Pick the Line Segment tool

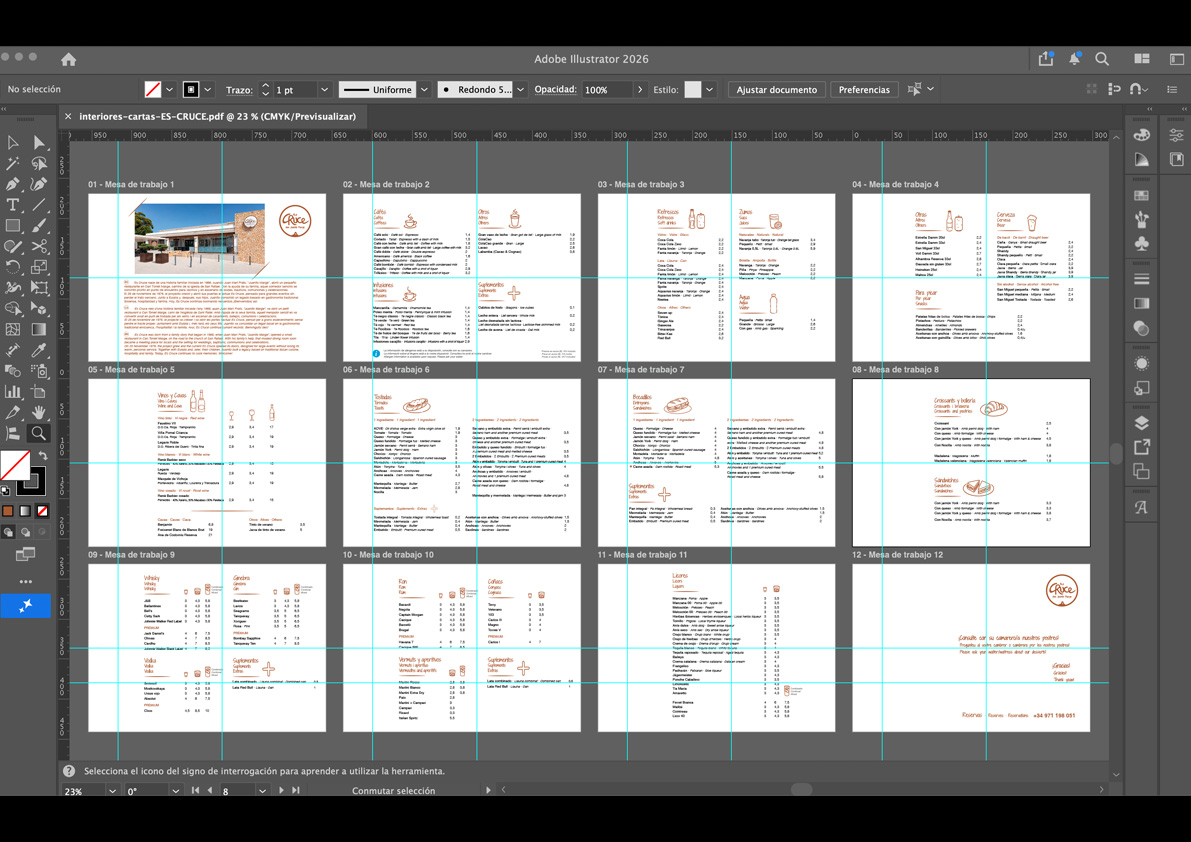[x=39, y=205]
